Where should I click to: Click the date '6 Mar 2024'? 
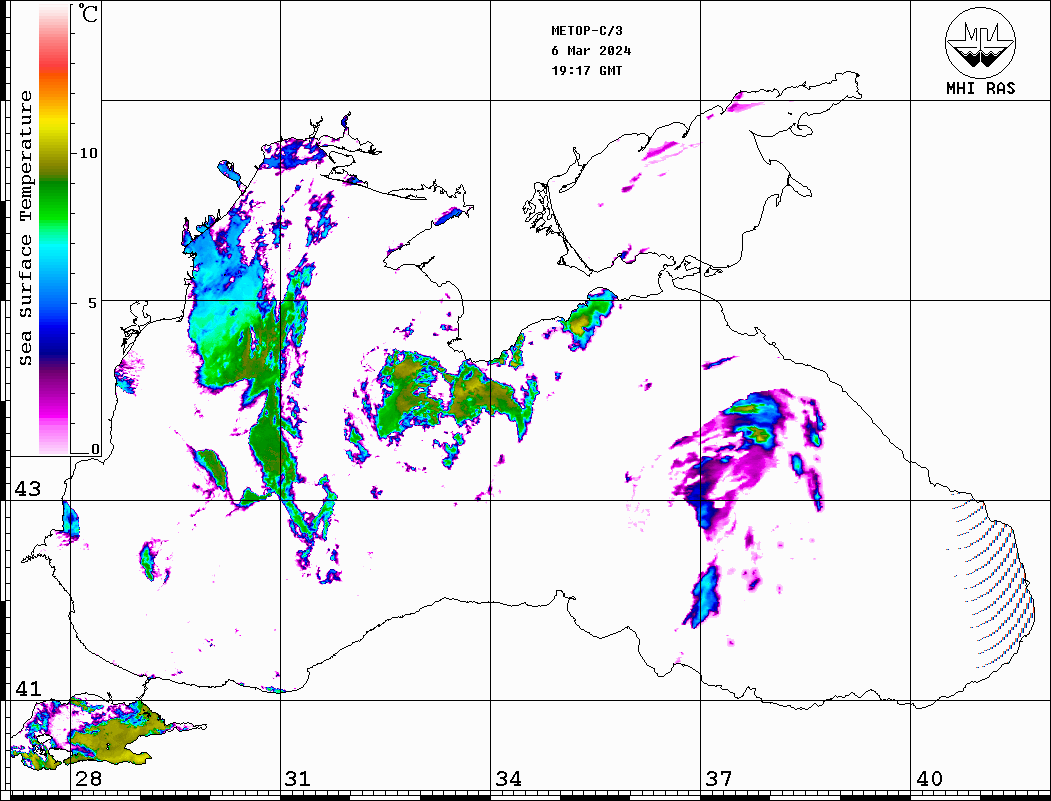click(x=591, y=51)
